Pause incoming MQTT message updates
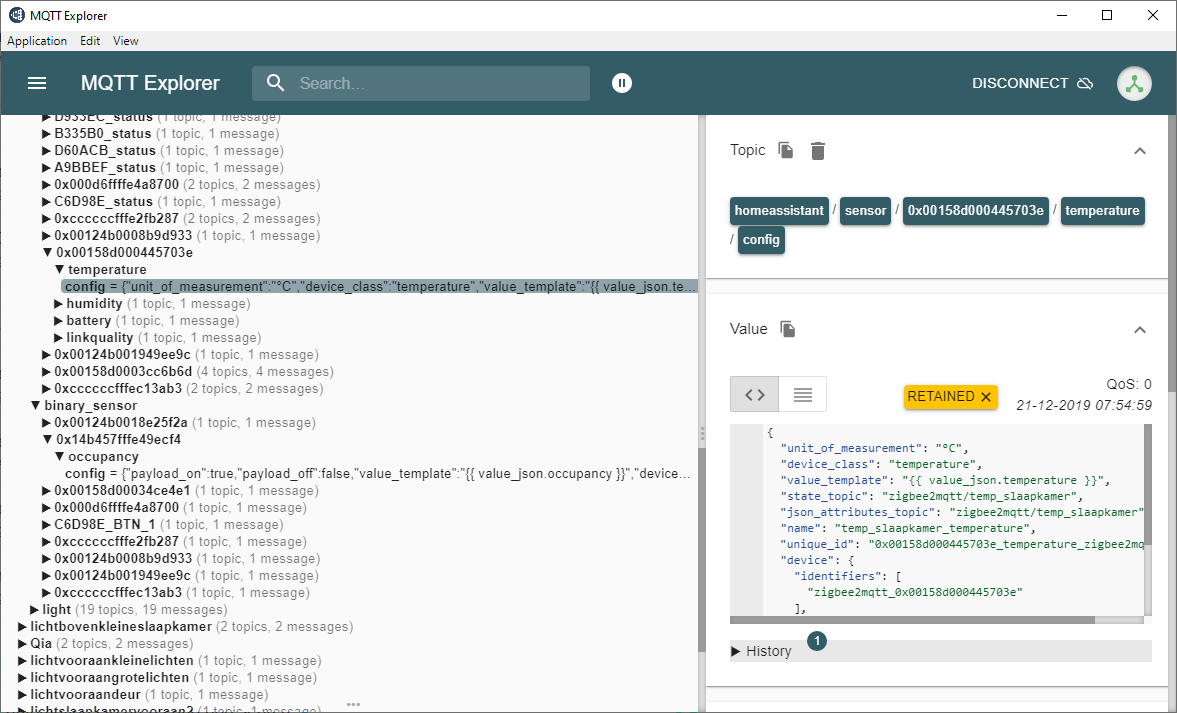This screenshot has width=1177, height=713. click(x=622, y=83)
